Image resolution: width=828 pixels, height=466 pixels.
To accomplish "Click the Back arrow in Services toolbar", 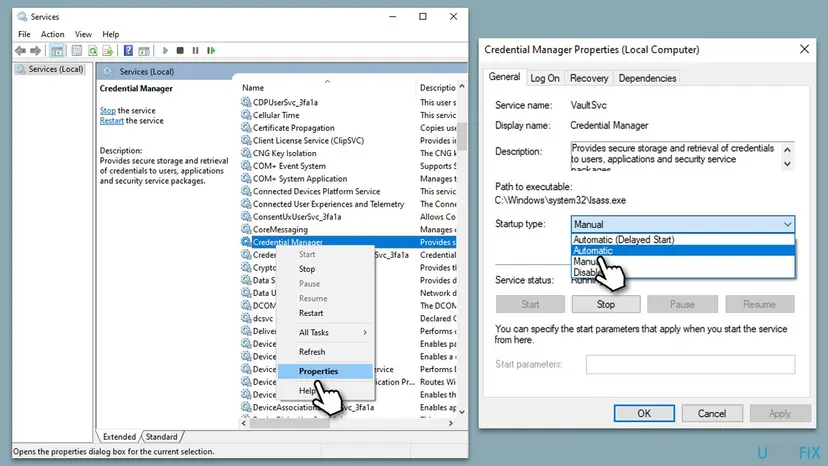I will (x=20, y=51).
